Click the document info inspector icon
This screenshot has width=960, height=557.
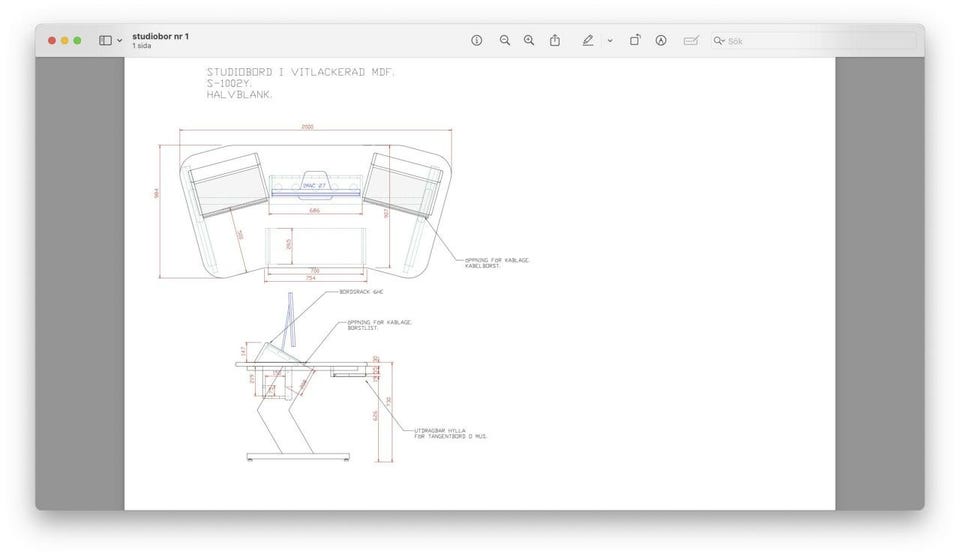pyautogui.click(x=477, y=40)
